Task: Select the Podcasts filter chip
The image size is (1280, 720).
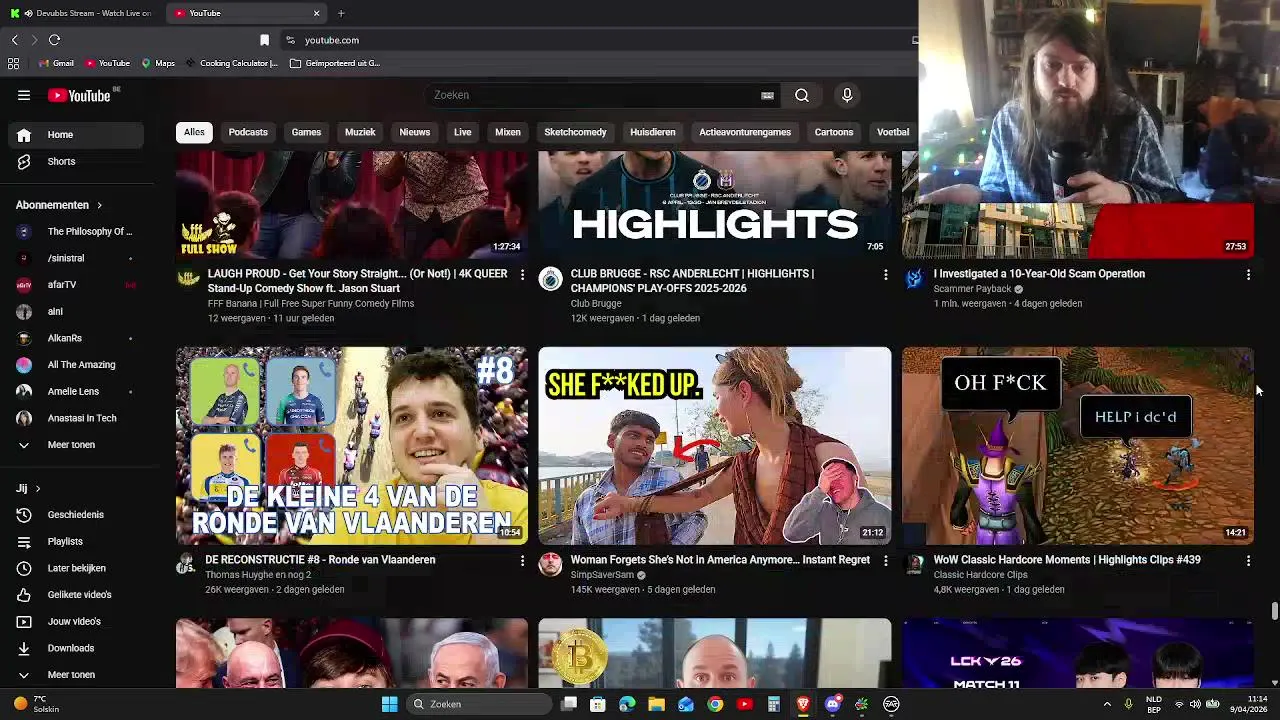Action: 248,132
